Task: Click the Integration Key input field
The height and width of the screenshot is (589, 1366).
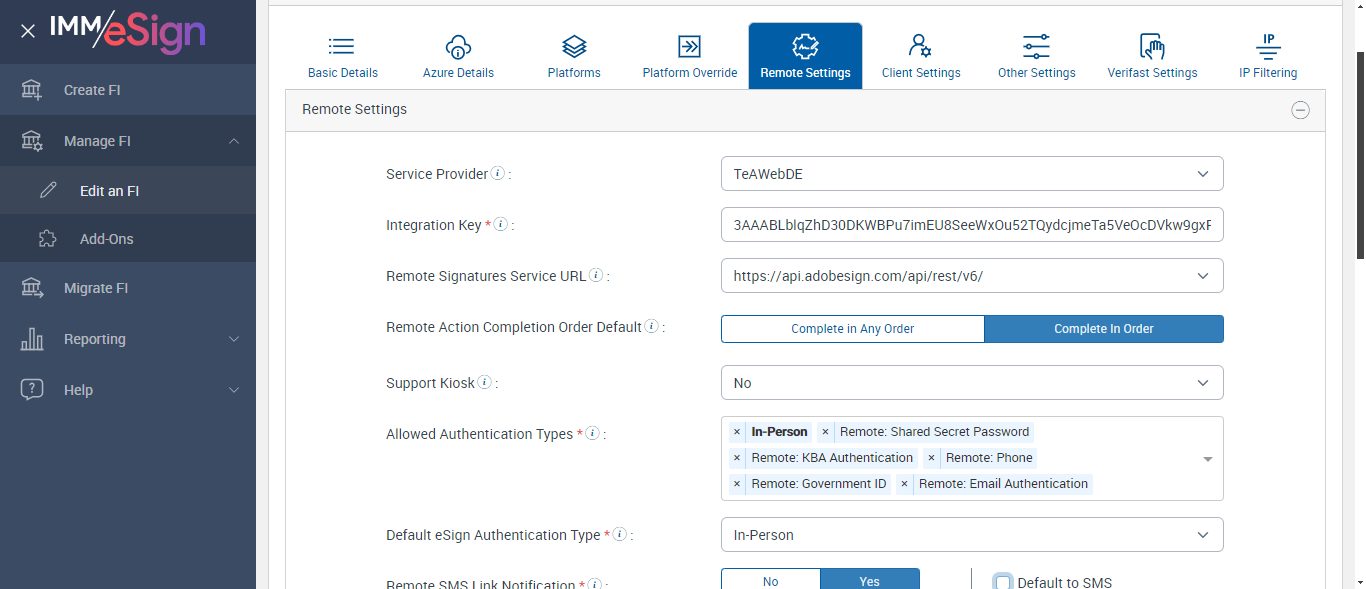Action: point(972,225)
